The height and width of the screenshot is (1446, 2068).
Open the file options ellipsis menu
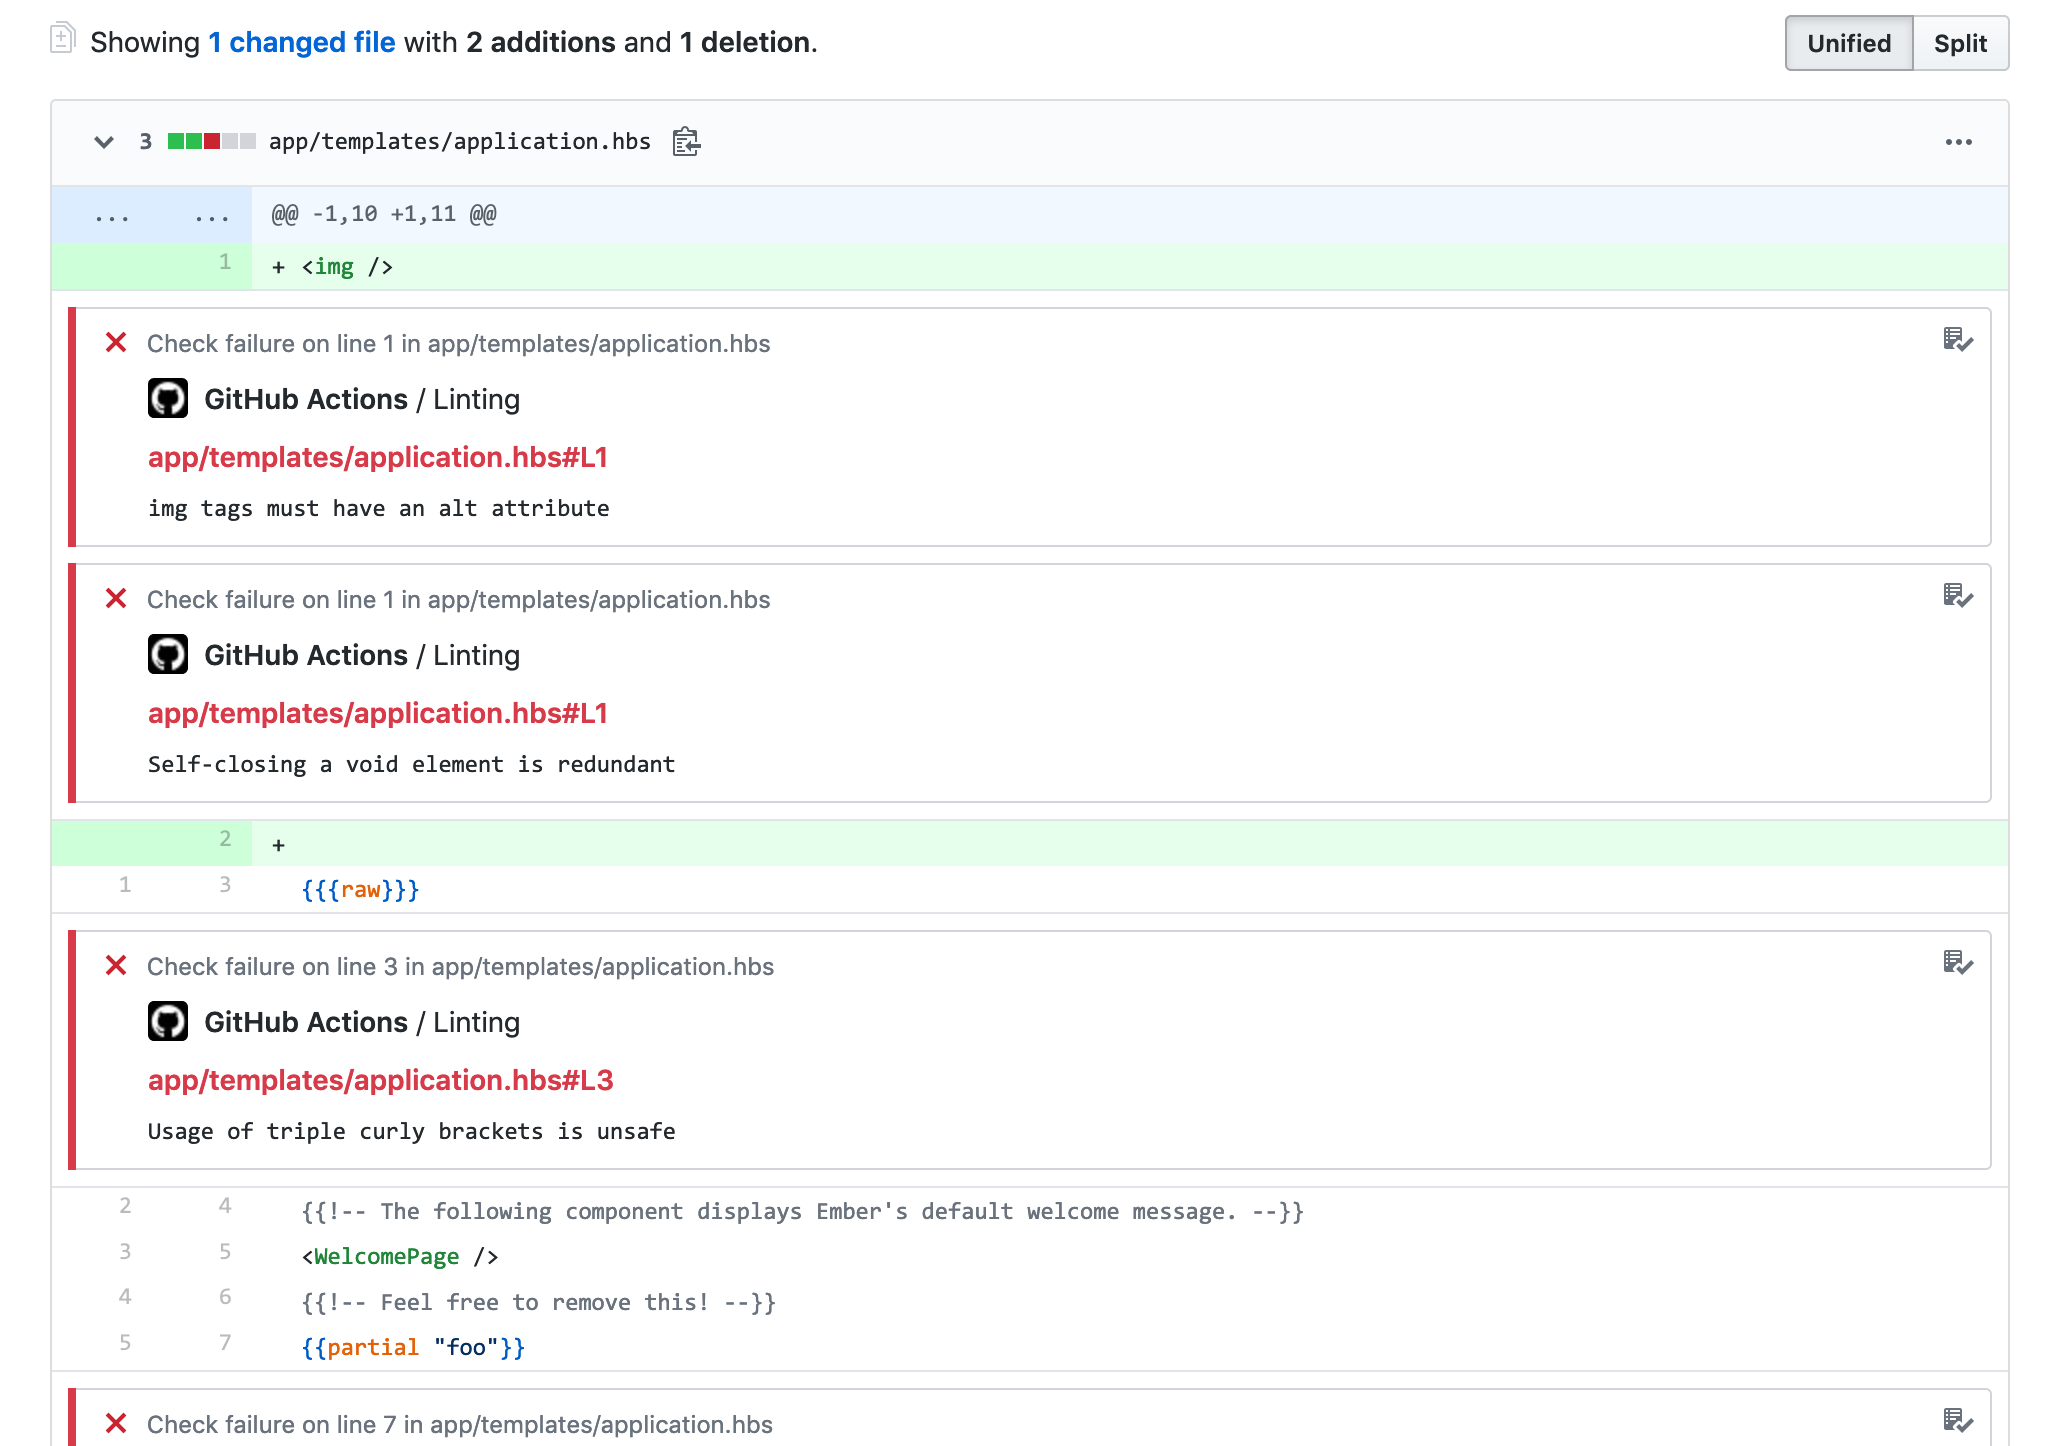[1958, 142]
